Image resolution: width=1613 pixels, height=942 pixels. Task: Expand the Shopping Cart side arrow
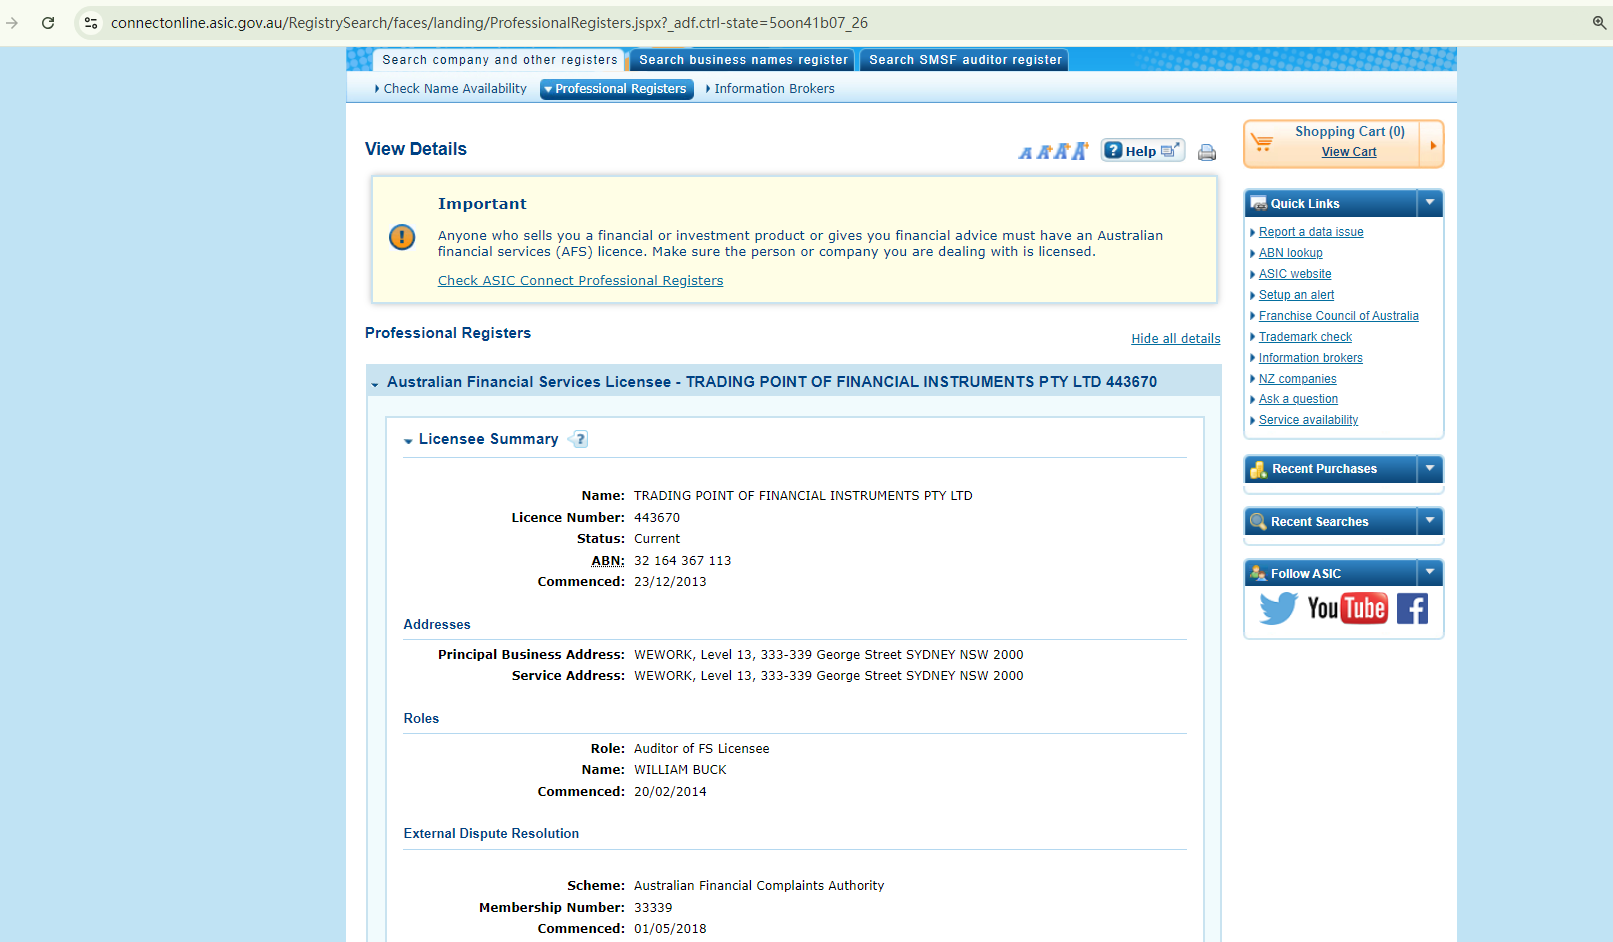tap(1432, 145)
